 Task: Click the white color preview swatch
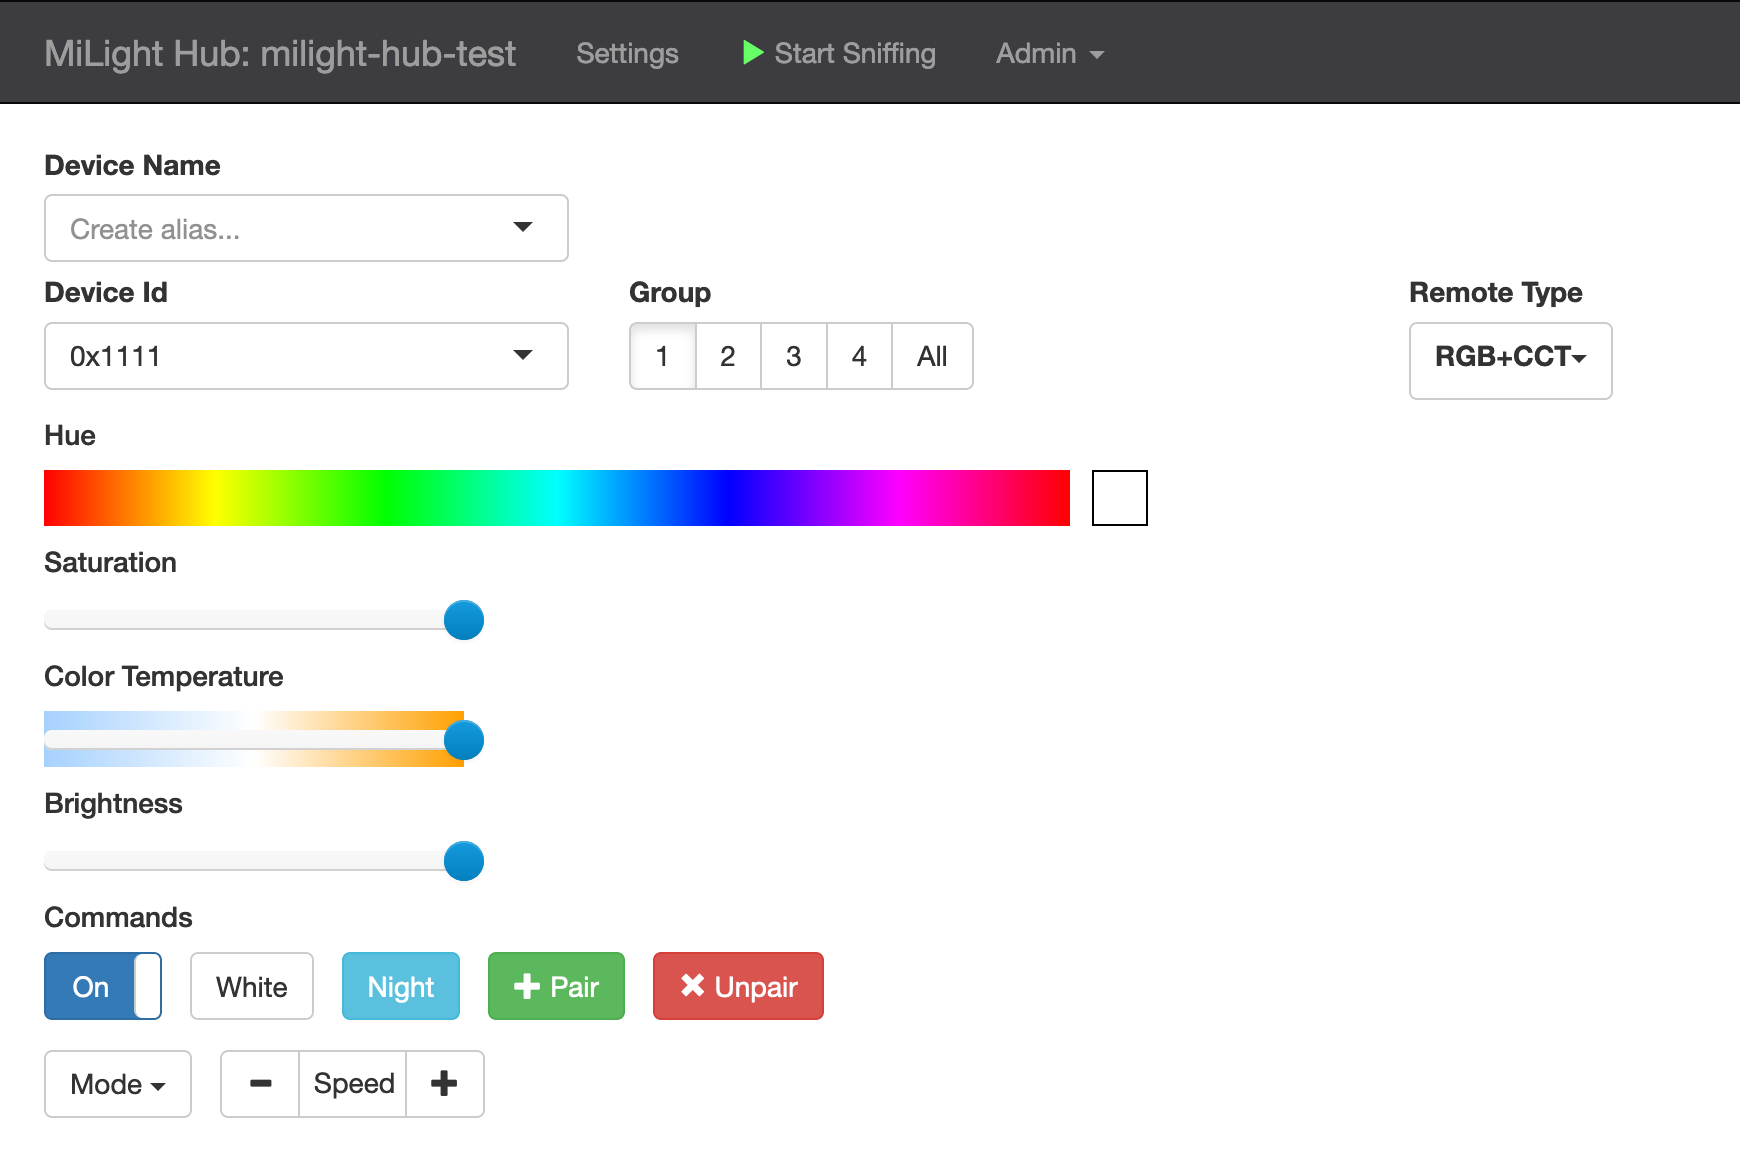pyautogui.click(x=1120, y=498)
